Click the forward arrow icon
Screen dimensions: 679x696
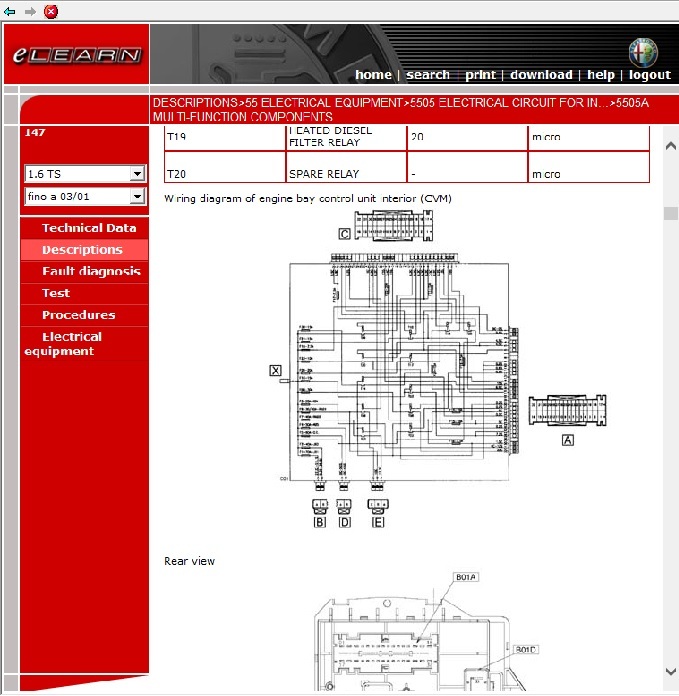(30, 12)
